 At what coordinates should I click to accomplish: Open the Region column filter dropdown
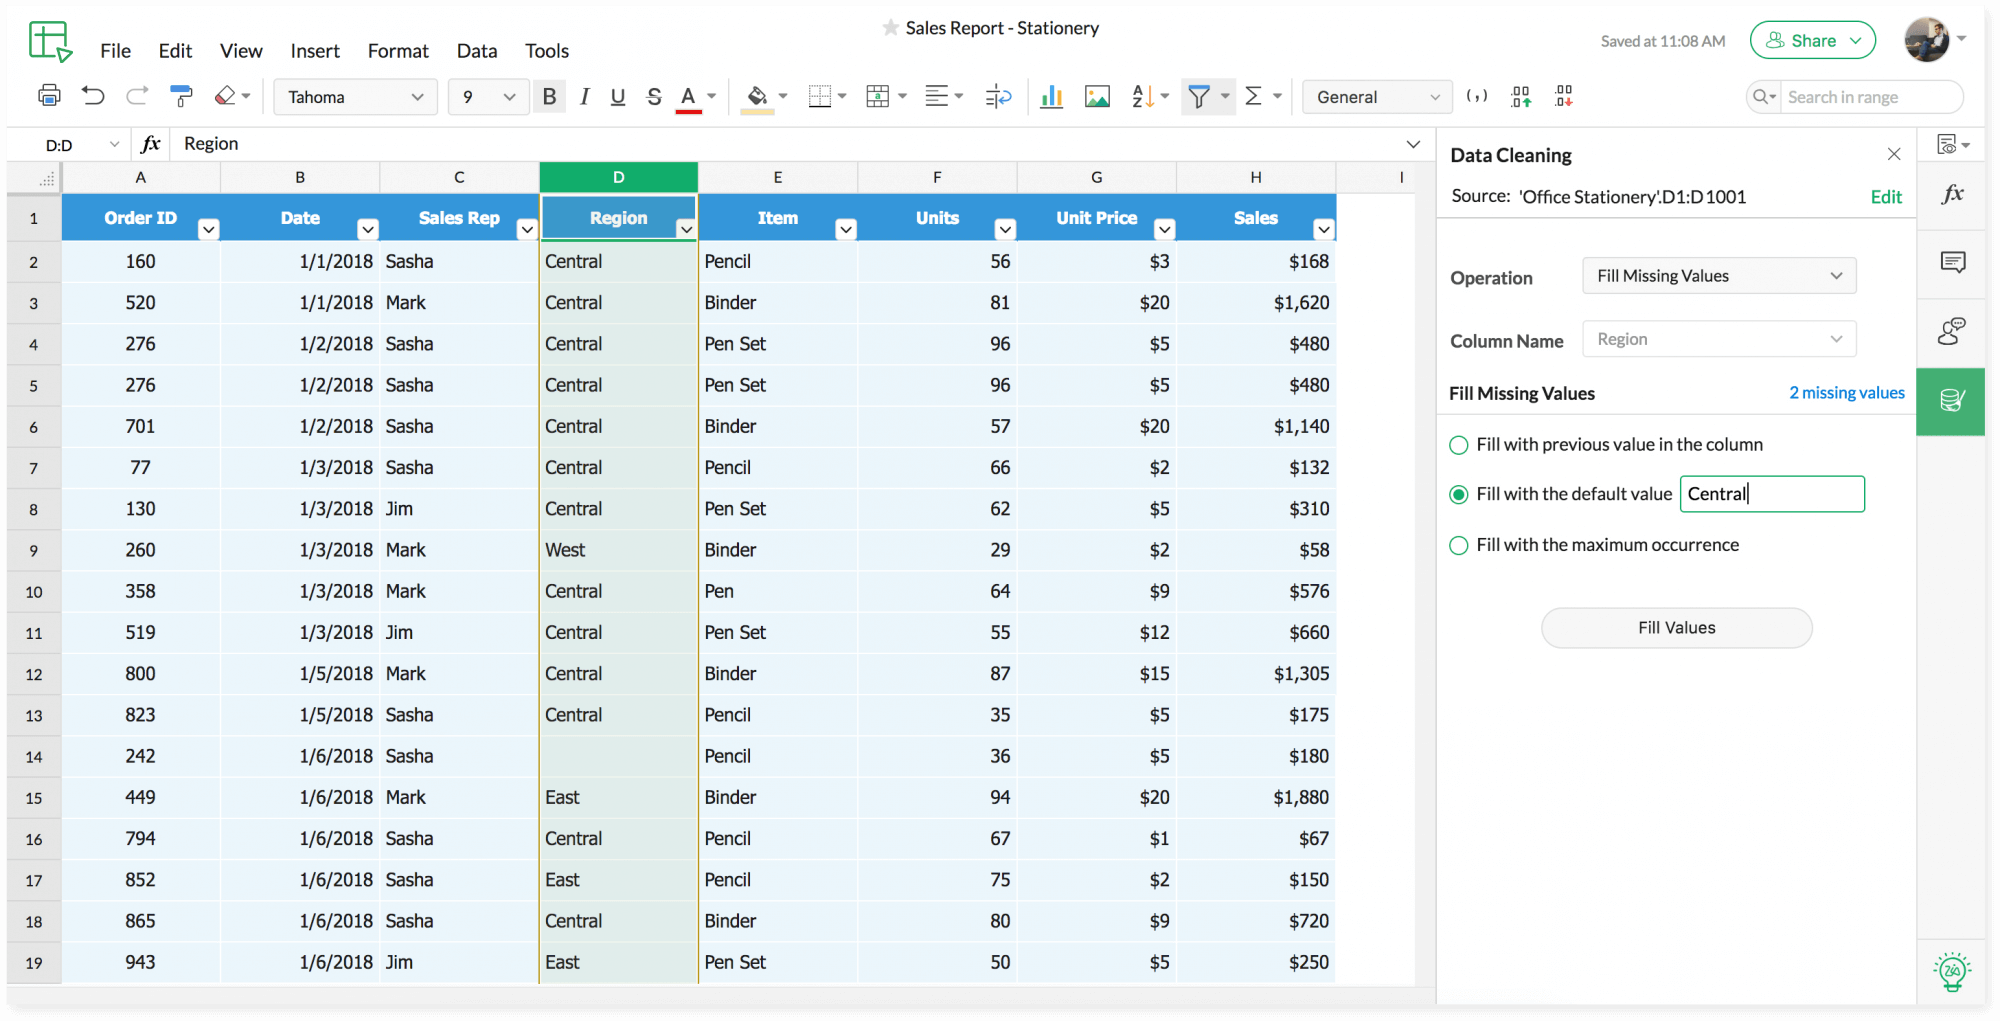(x=687, y=229)
